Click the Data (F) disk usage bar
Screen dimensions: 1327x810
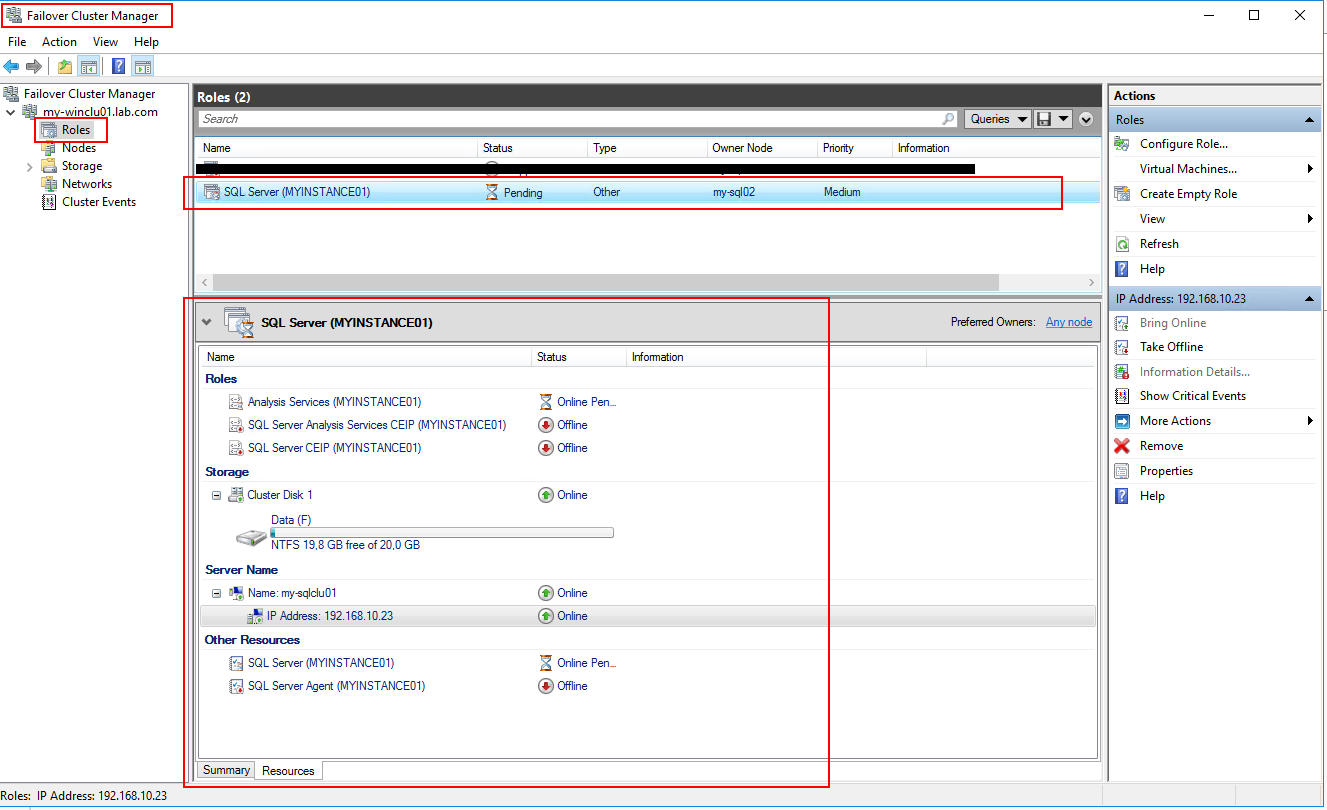(442, 532)
